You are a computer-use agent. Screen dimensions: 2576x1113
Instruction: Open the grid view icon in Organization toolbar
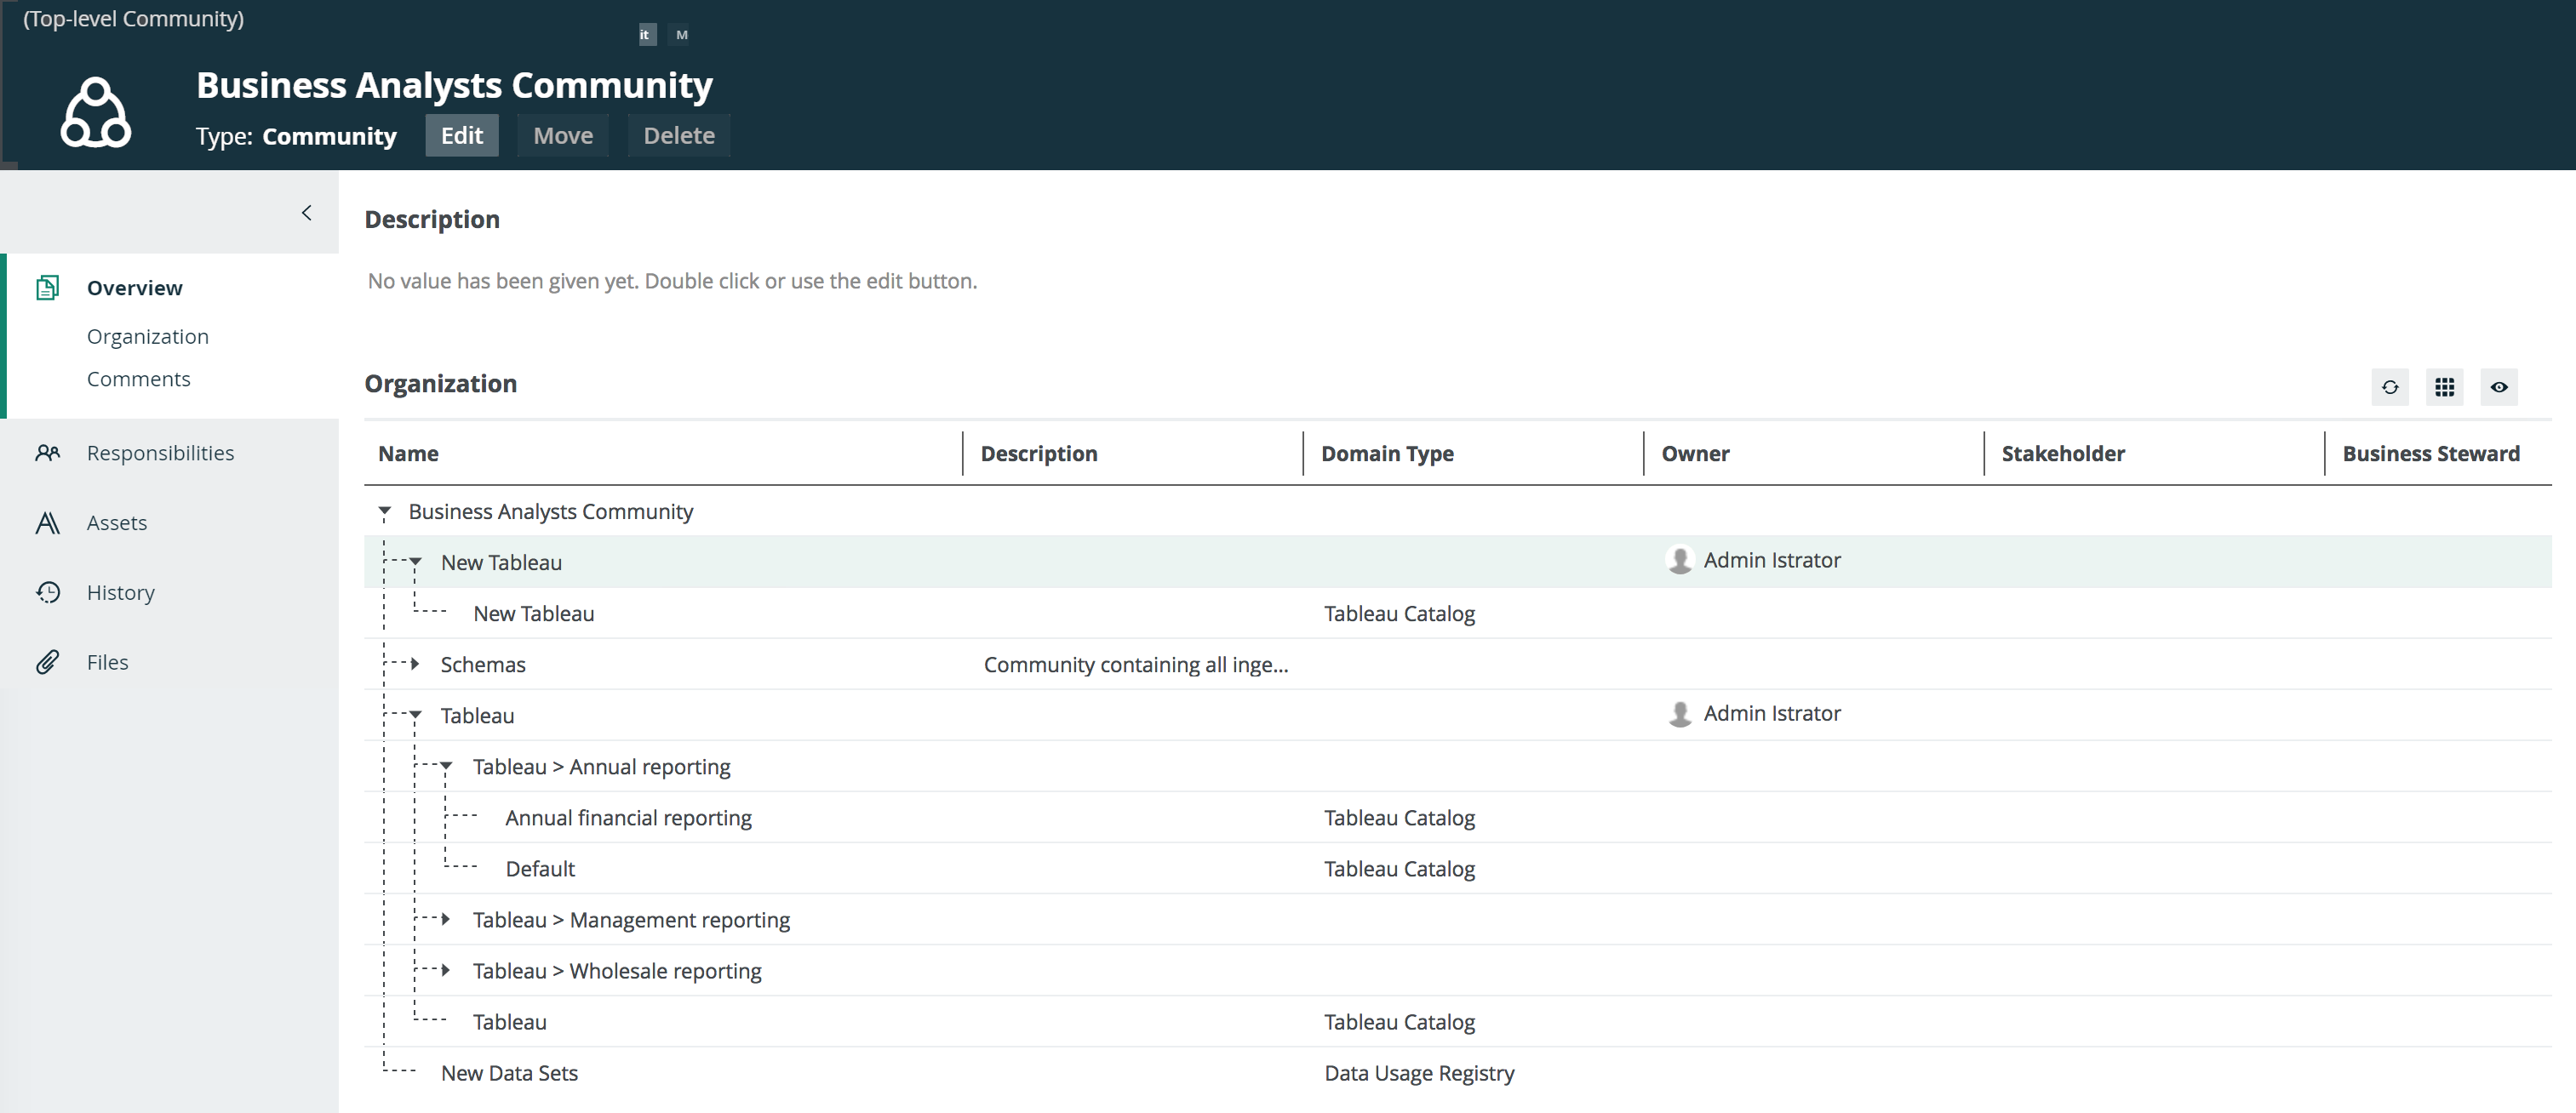(x=2444, y=387)
